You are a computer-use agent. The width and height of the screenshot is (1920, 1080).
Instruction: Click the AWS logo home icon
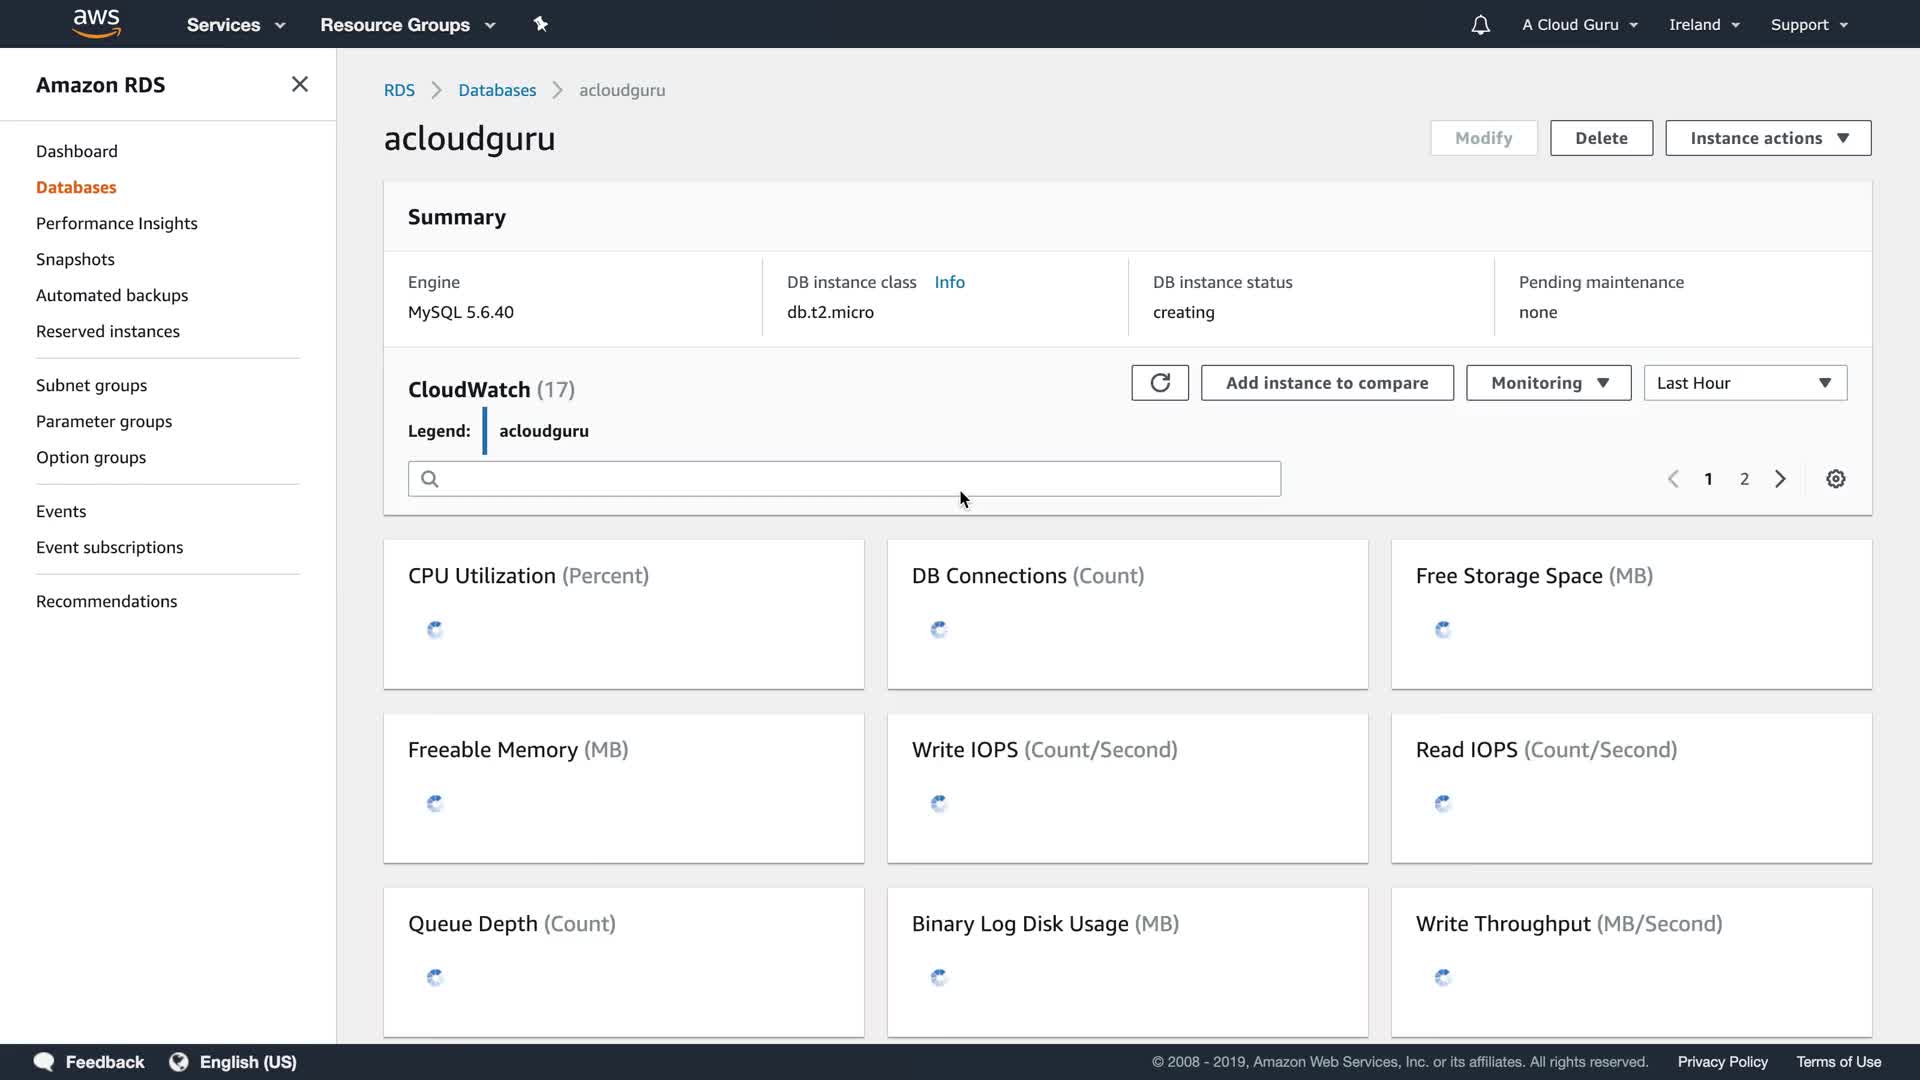pos(96,24)
